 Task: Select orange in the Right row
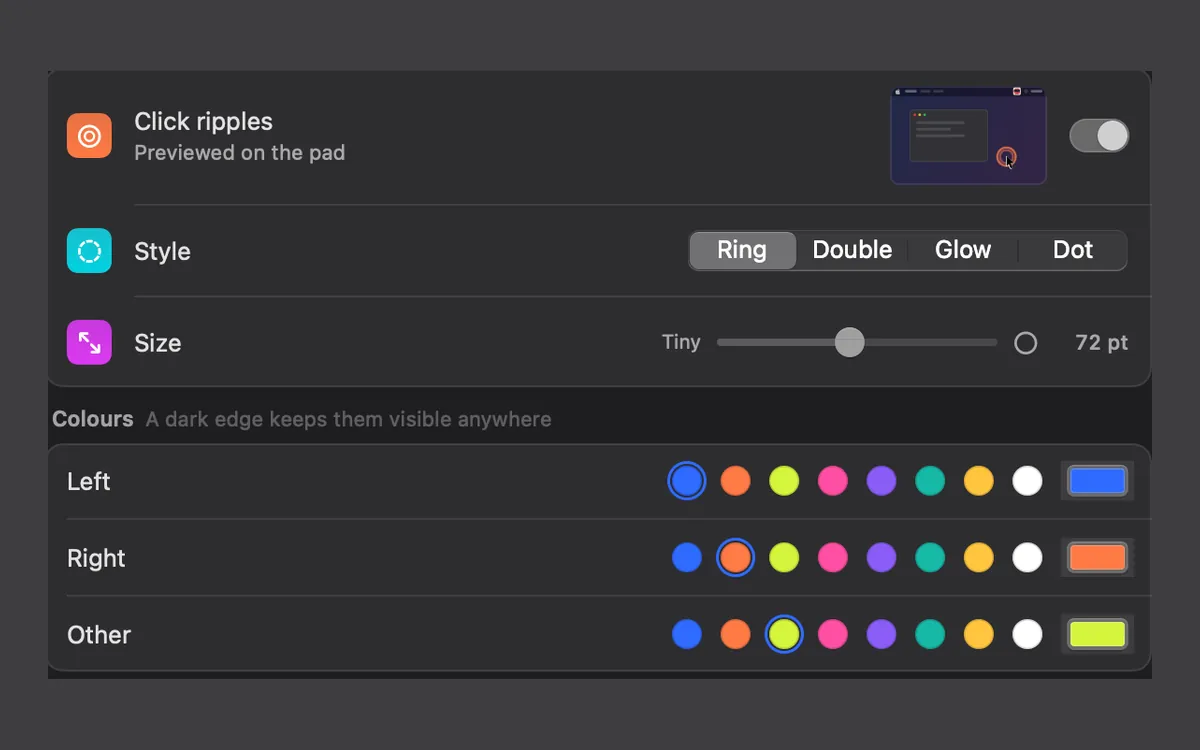click(x=735, y=557)
